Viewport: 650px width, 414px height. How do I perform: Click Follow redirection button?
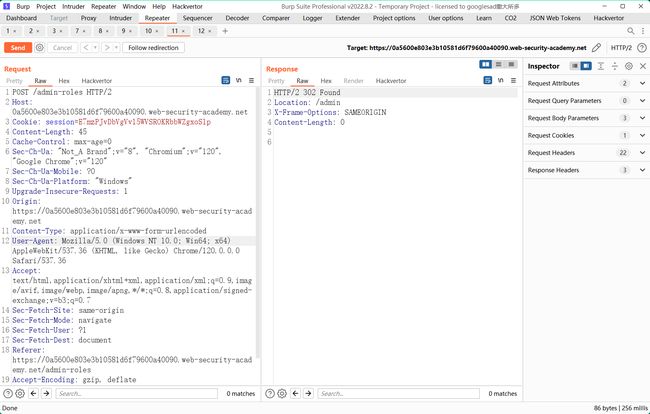(153, 48)
